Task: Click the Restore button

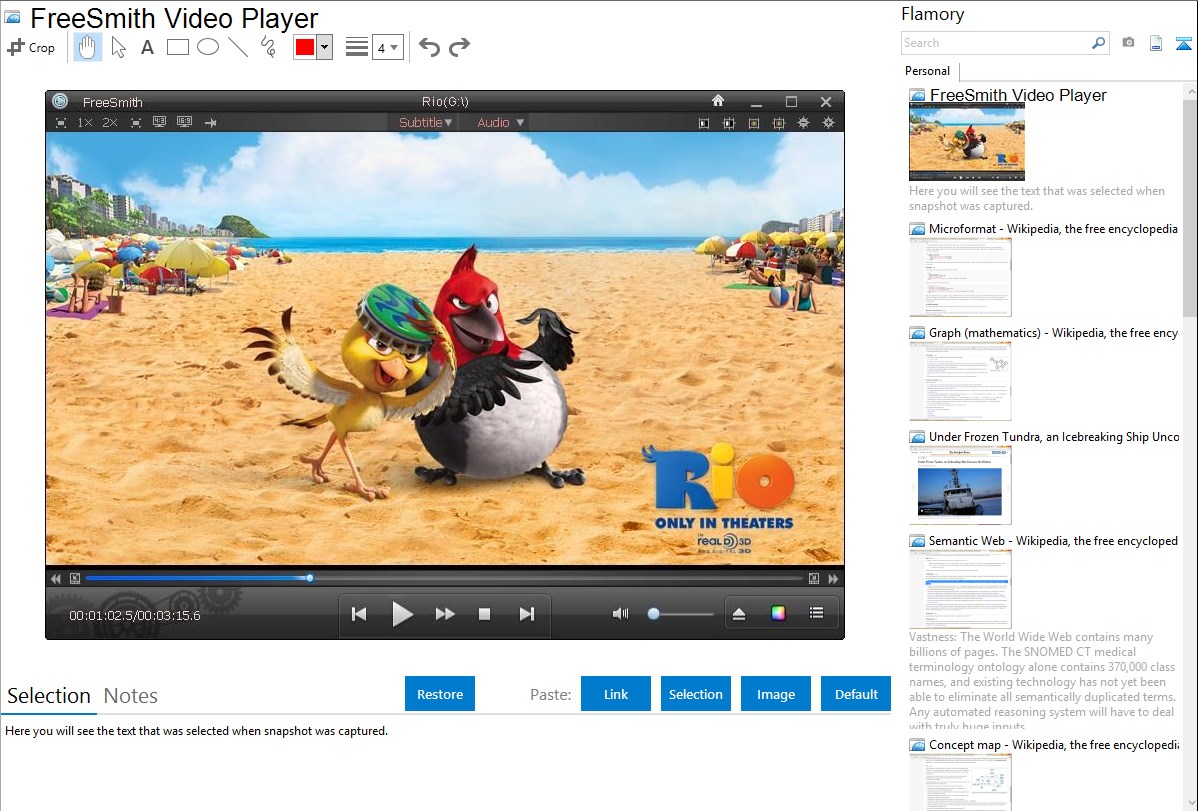Action: pos(440,694)
